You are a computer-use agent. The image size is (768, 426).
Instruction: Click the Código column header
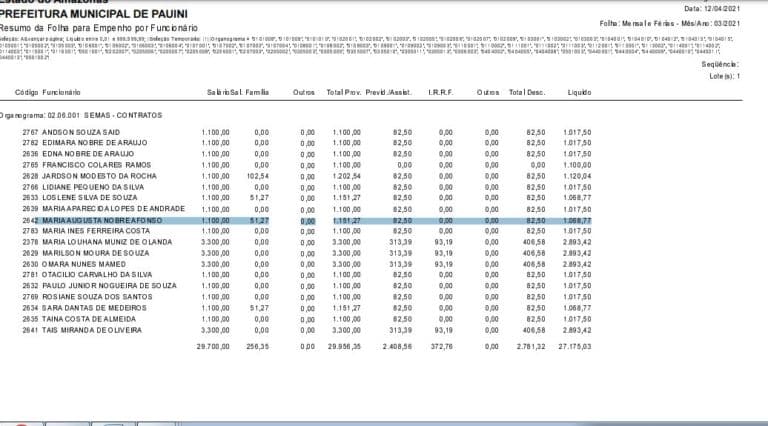(x=27, y=91)
